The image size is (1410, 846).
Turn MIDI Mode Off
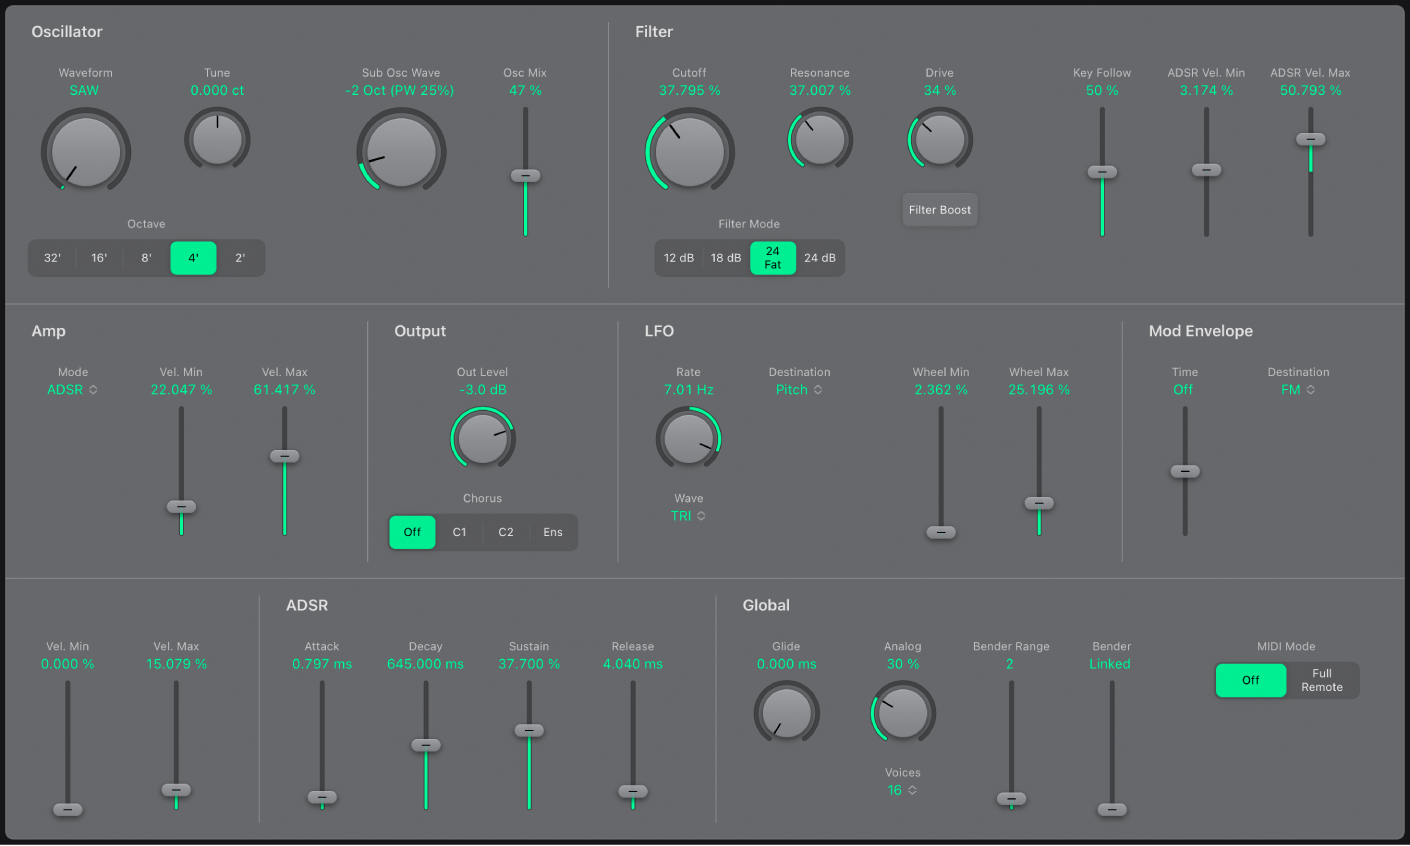(1251, 680)
